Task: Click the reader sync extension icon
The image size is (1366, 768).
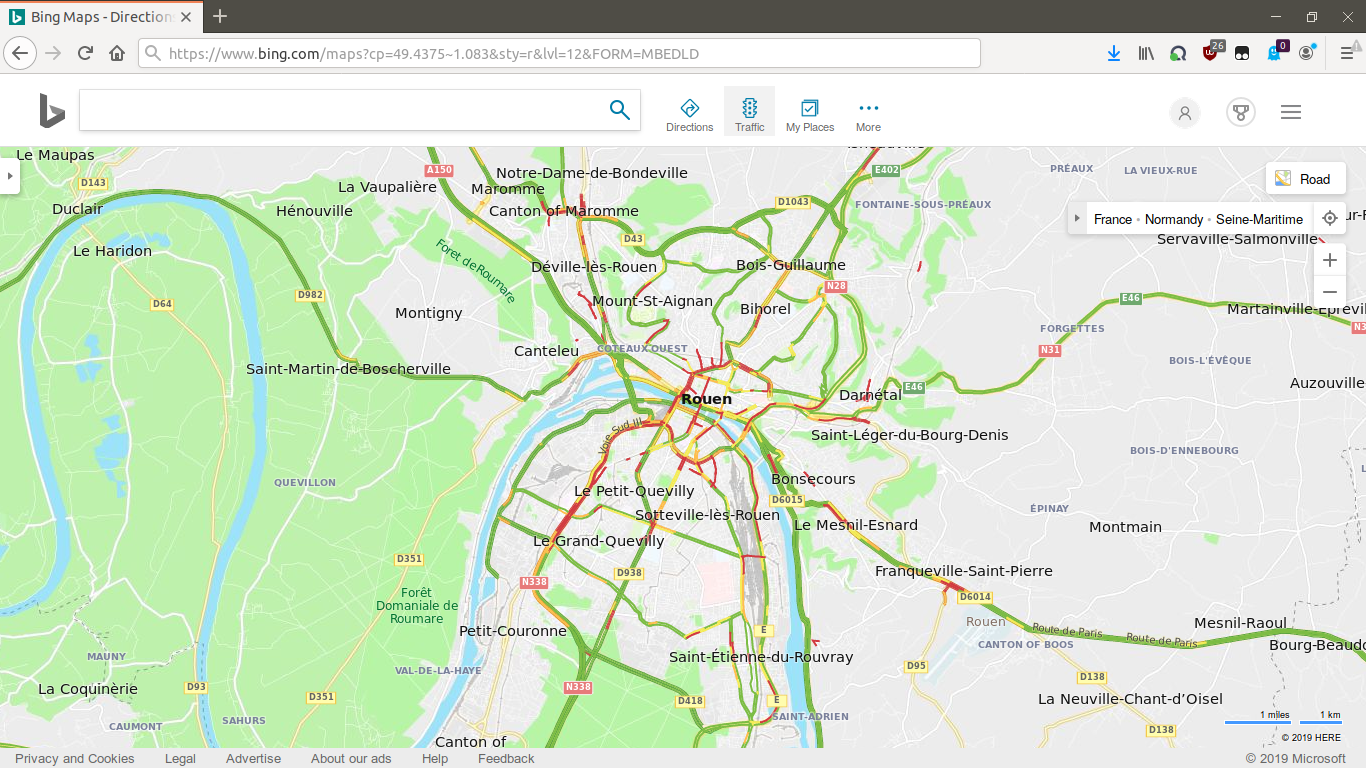Action: 1178,53
